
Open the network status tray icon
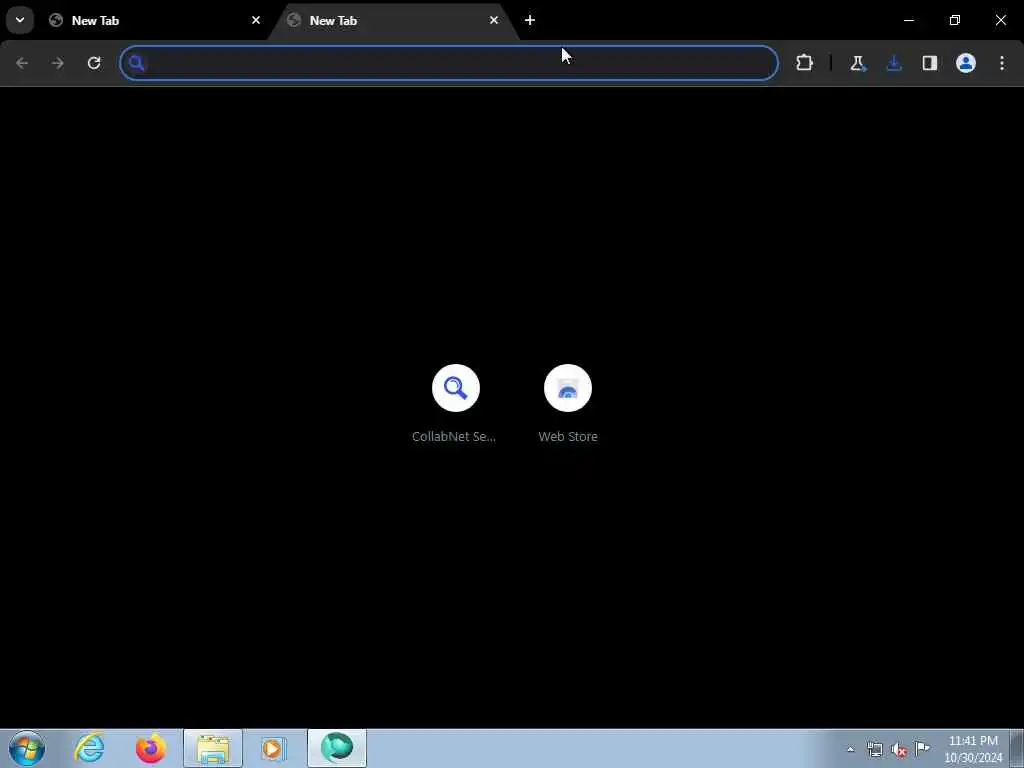pyautogui.click(x=875, y=749)
